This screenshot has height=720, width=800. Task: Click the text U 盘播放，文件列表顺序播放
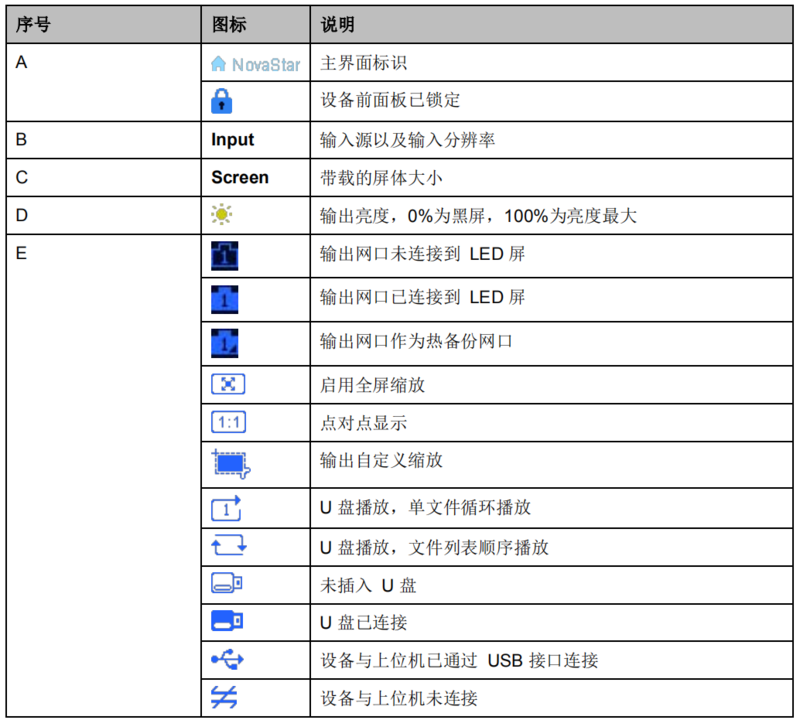(x=434, y=548)
